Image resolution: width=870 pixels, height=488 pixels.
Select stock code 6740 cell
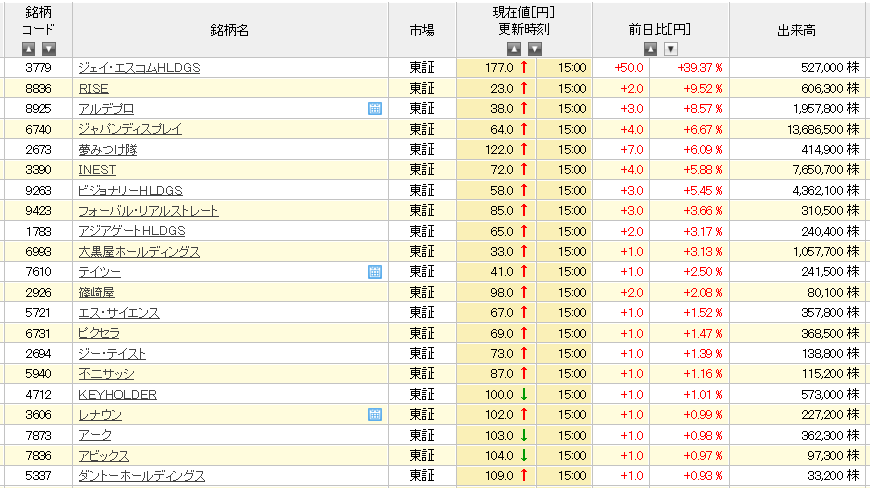(38, 129)
